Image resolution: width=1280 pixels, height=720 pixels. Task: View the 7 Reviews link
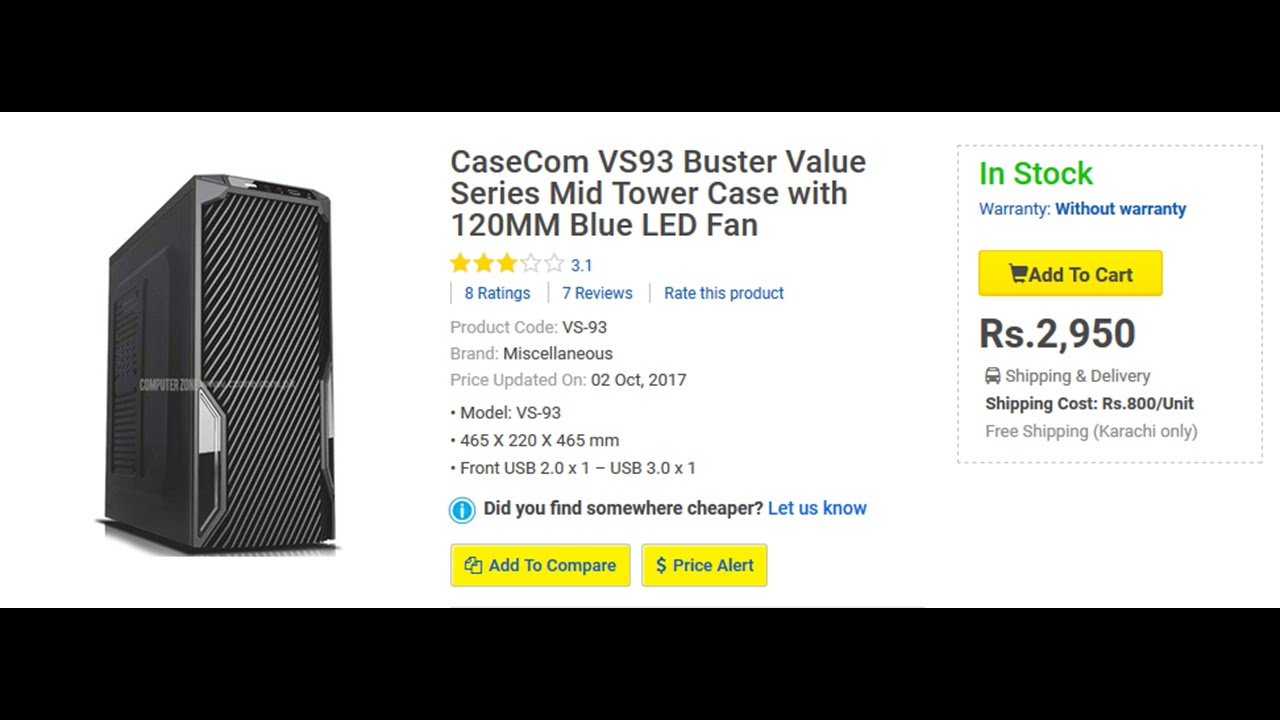[x=597, y=293]
